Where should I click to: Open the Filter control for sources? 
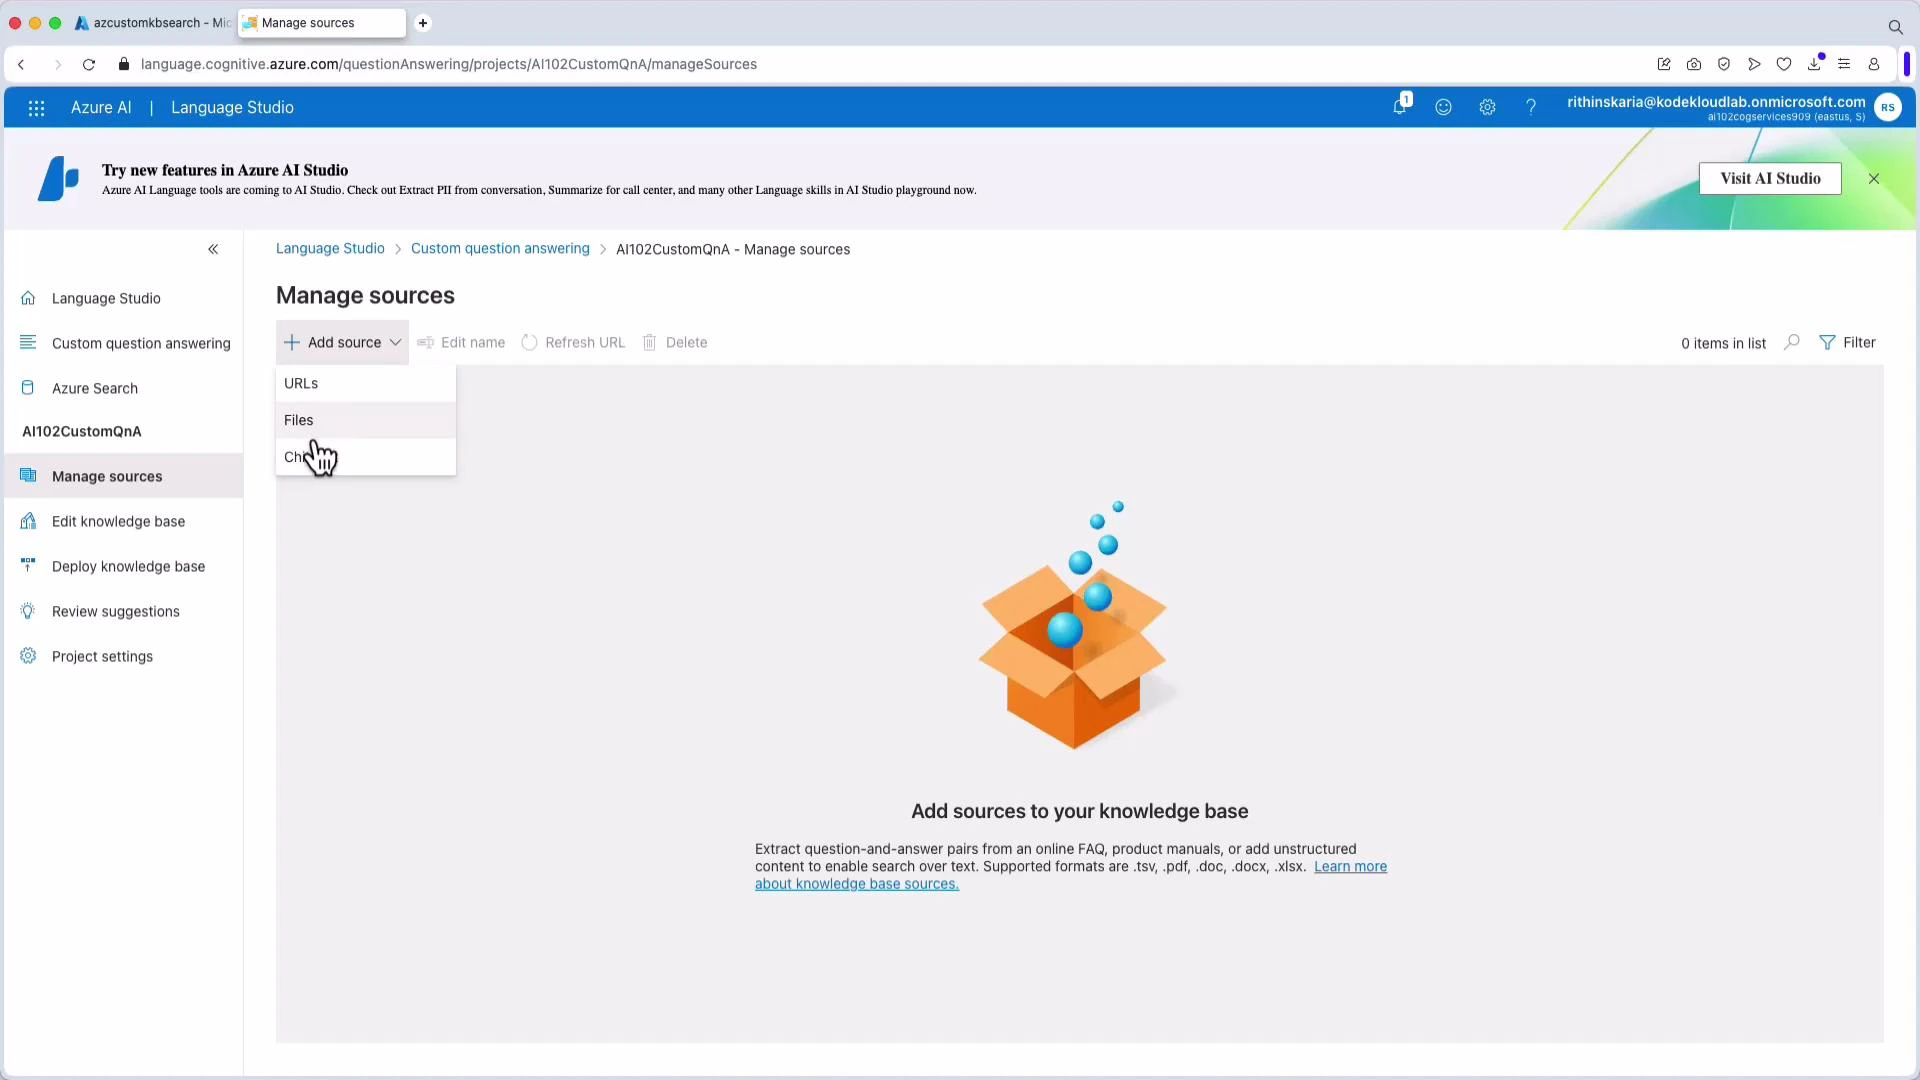coord(1849,342)
